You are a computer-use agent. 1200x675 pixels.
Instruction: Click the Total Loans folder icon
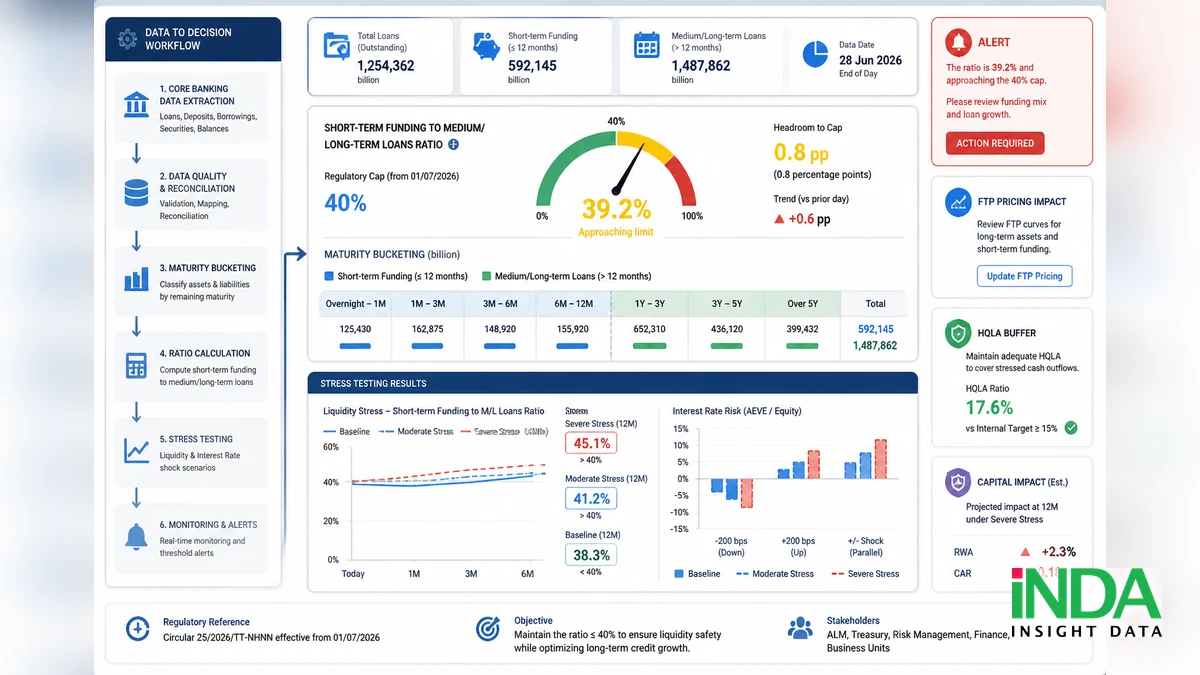336,46
